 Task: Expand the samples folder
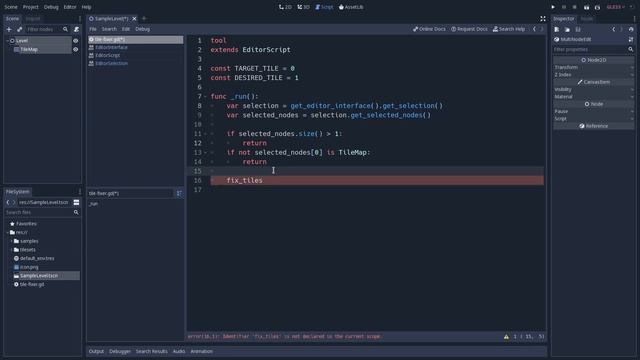tap(11, 241)
